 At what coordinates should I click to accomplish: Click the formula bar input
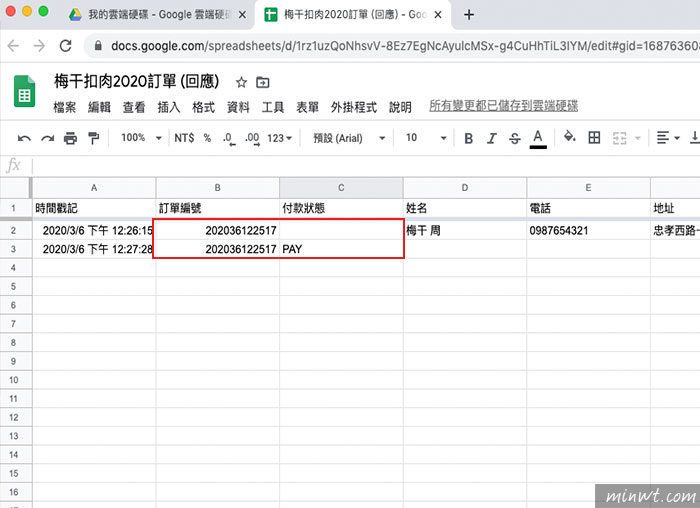(x=366, y=166)
